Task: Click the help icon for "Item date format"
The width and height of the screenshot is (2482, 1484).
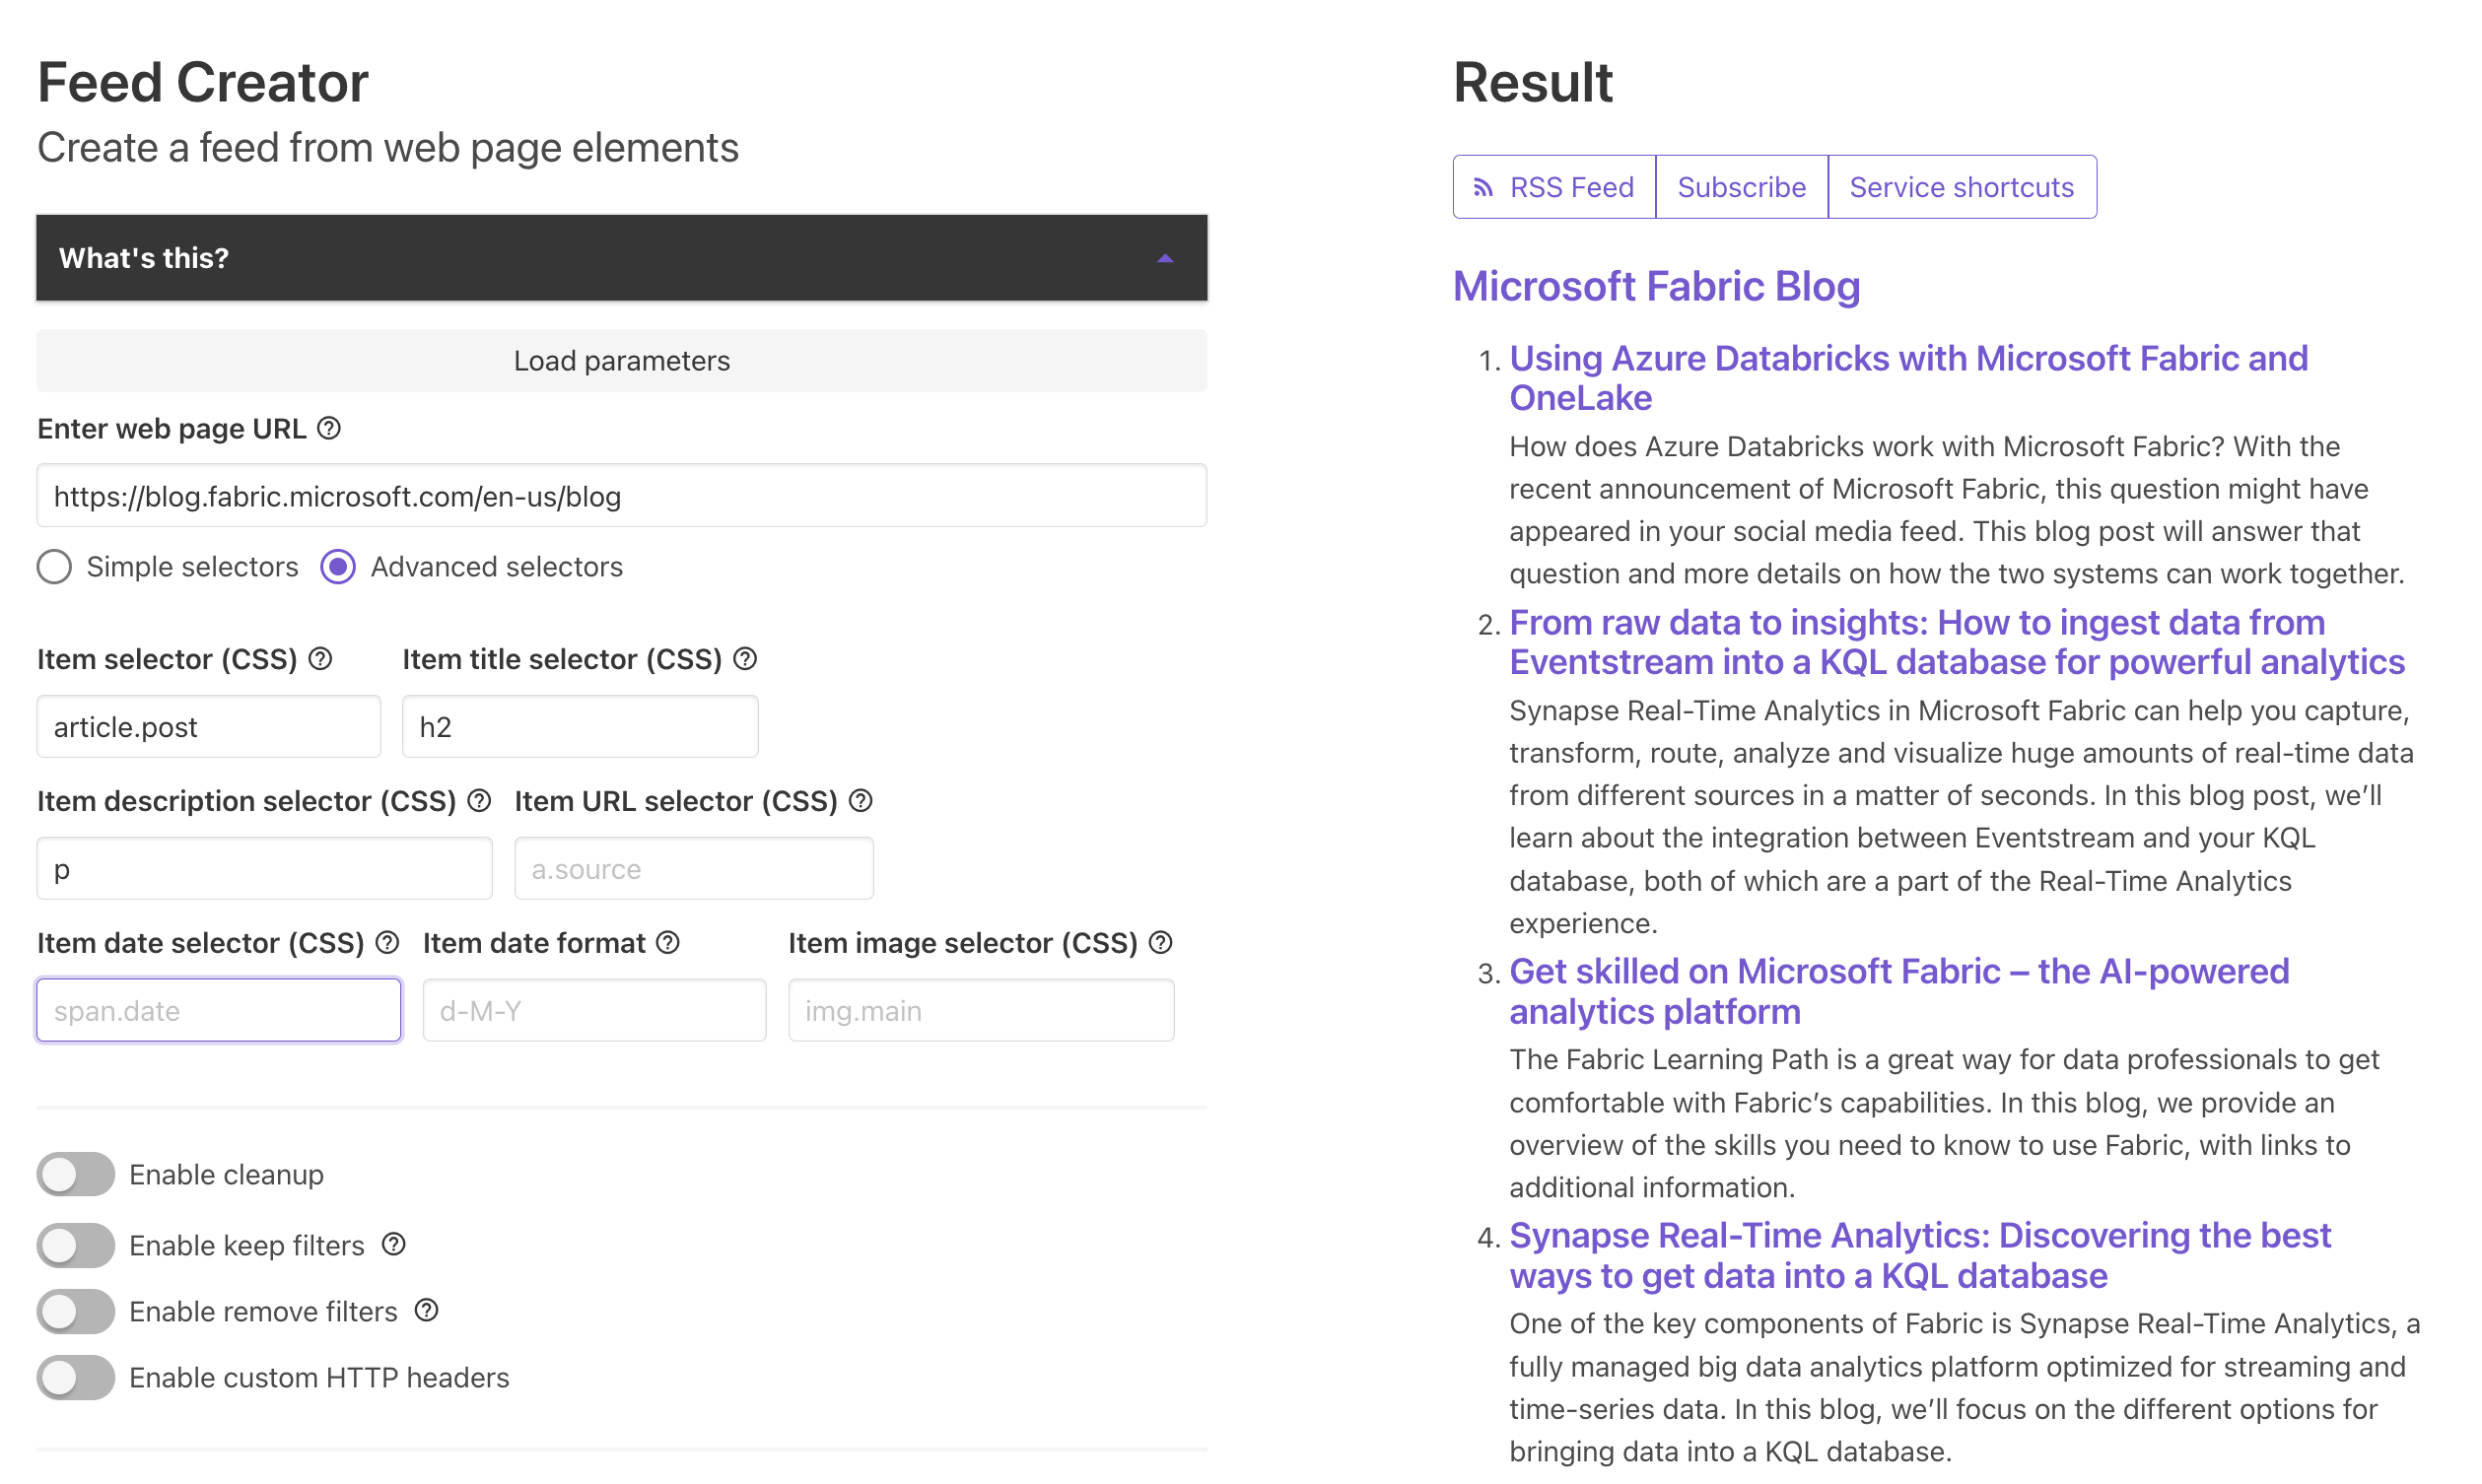Action: point(668,942)
